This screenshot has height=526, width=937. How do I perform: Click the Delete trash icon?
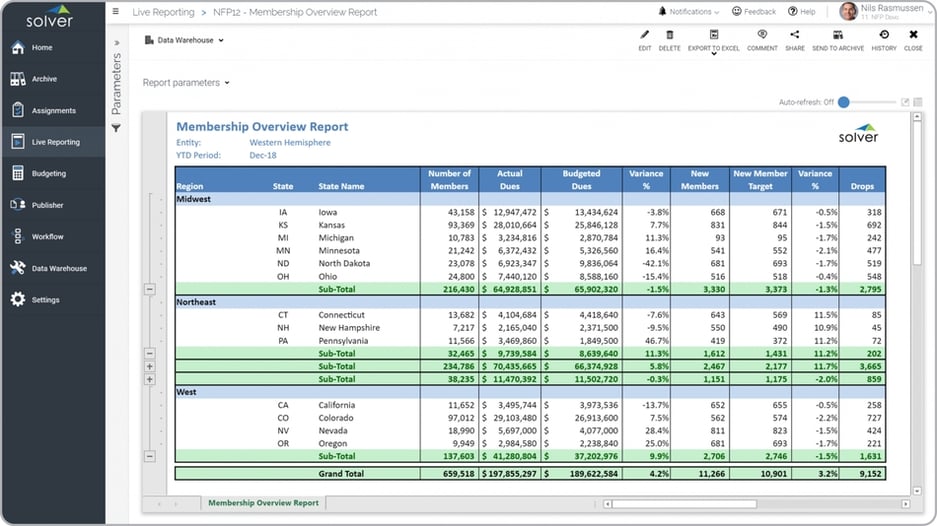click(x=669, y=35)
